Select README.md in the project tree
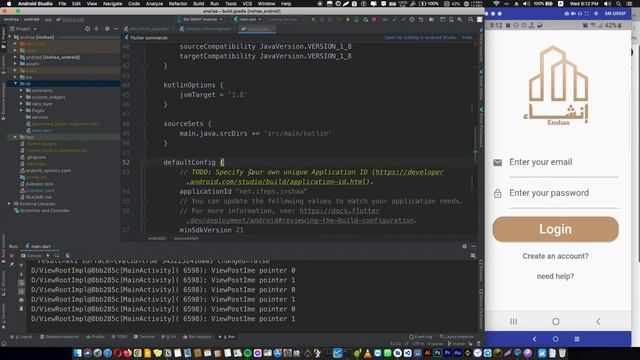640x360 pixels. (38, 197)
